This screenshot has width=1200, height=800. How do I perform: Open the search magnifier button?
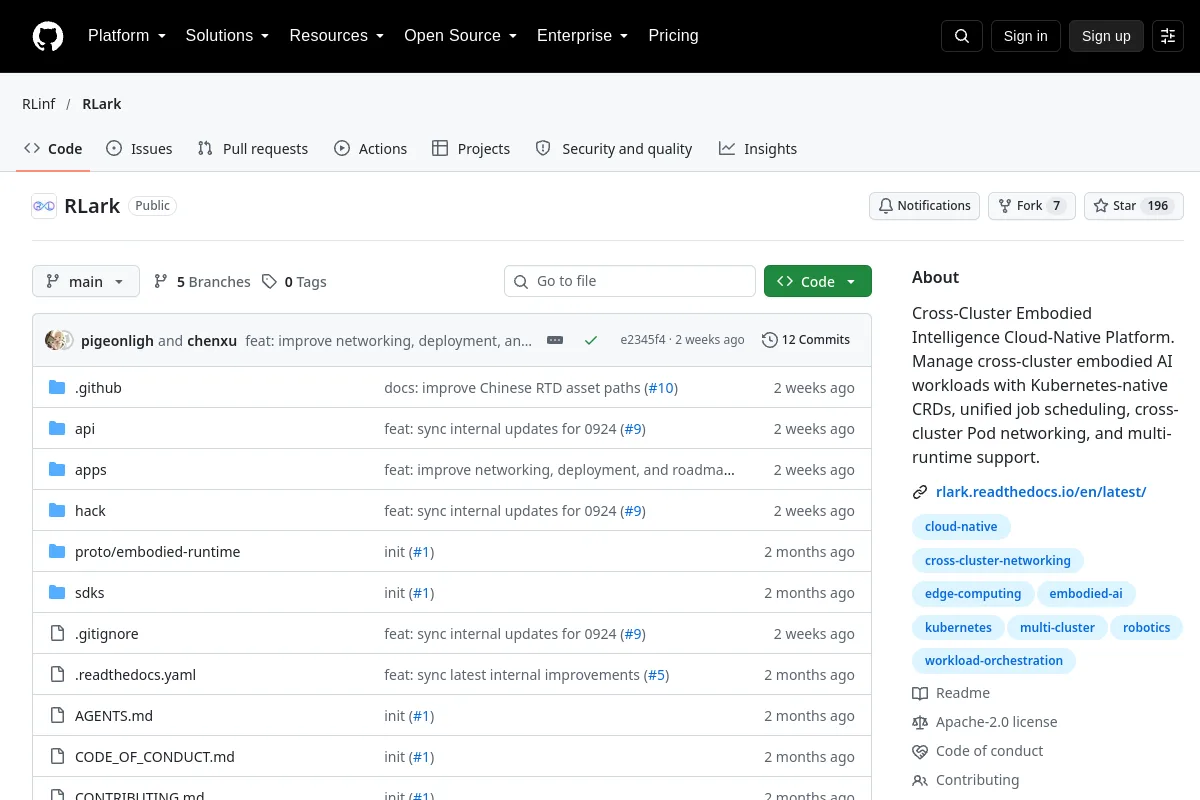962,36
